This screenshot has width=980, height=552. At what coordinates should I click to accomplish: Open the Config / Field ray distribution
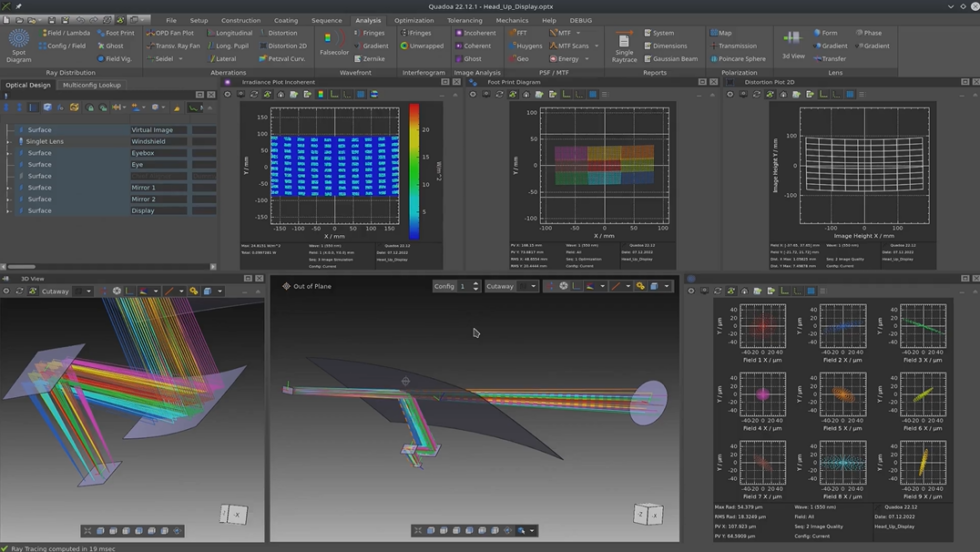[x=62, y=46]
